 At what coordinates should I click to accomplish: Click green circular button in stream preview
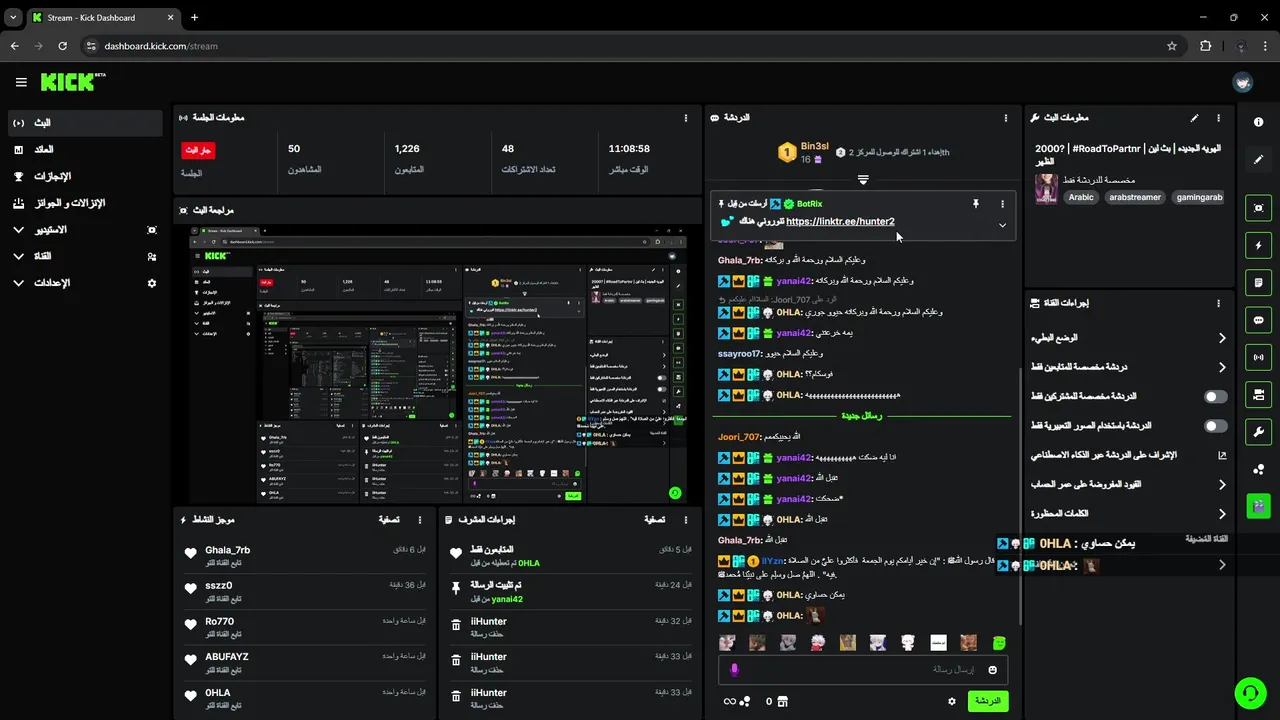(675, 493)
